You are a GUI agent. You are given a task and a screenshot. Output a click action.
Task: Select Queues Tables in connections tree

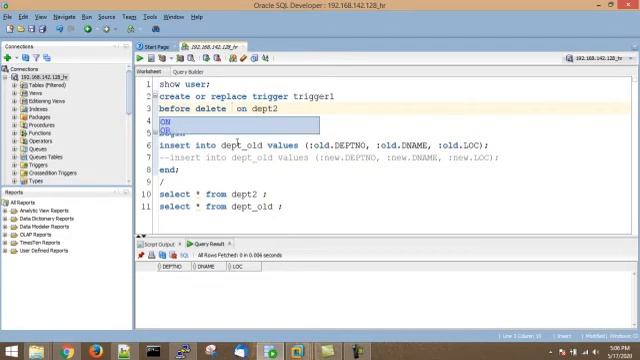tap(45, 157)
